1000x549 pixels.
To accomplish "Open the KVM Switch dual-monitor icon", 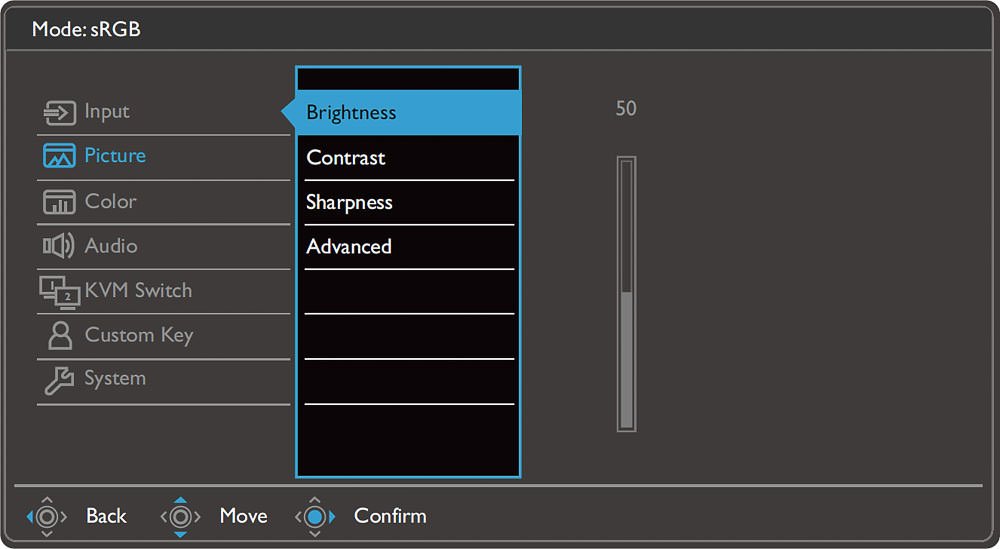I will [60, 292].
